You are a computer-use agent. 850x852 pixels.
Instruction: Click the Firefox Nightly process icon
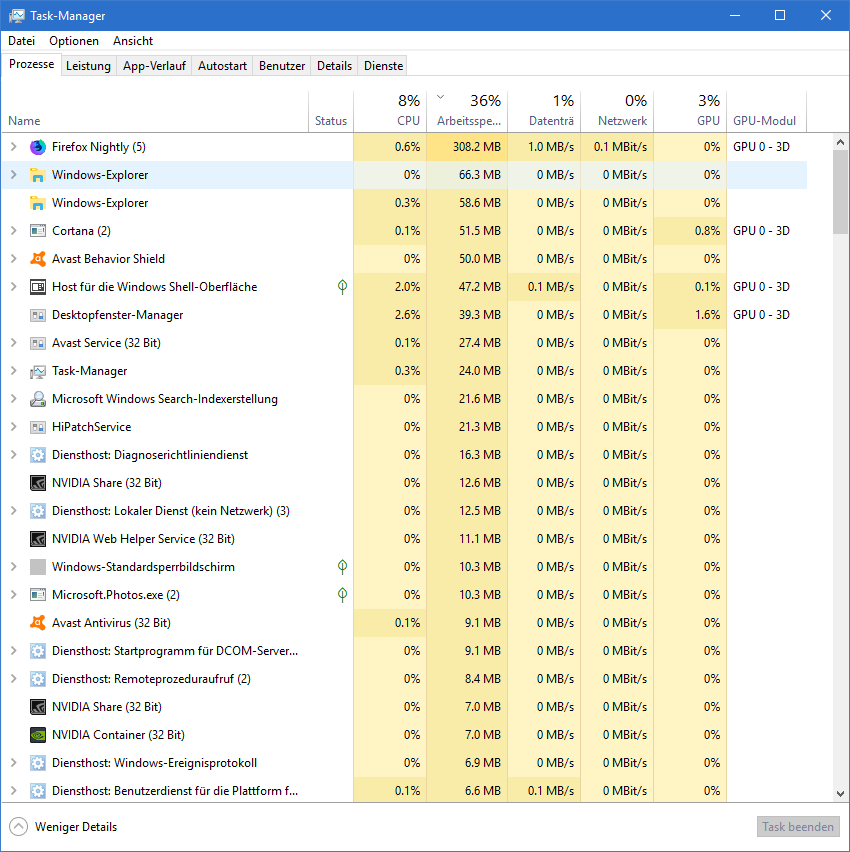(x=38, y=147)
